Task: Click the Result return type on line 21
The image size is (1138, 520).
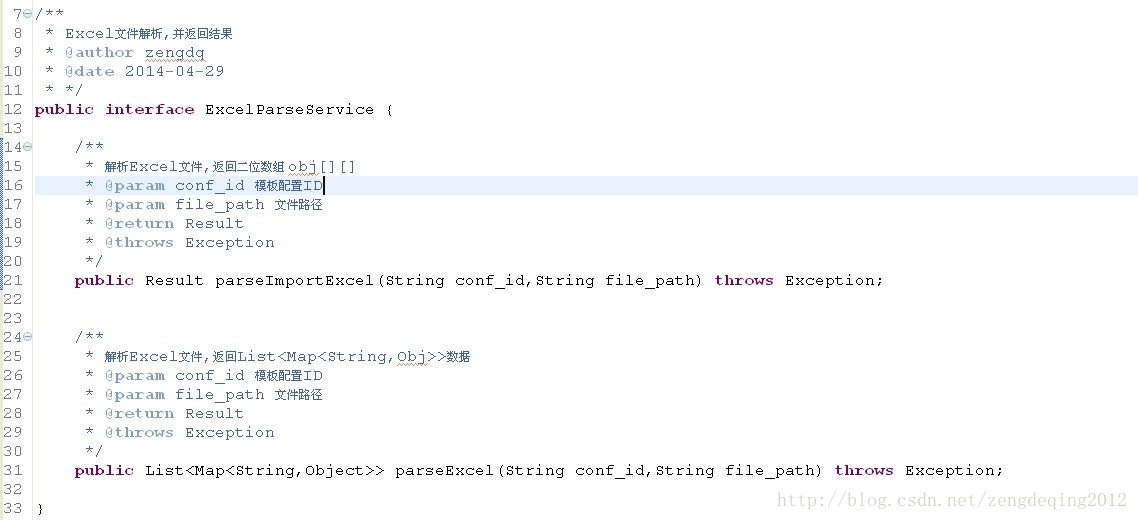Action: (x=174, y=281)
